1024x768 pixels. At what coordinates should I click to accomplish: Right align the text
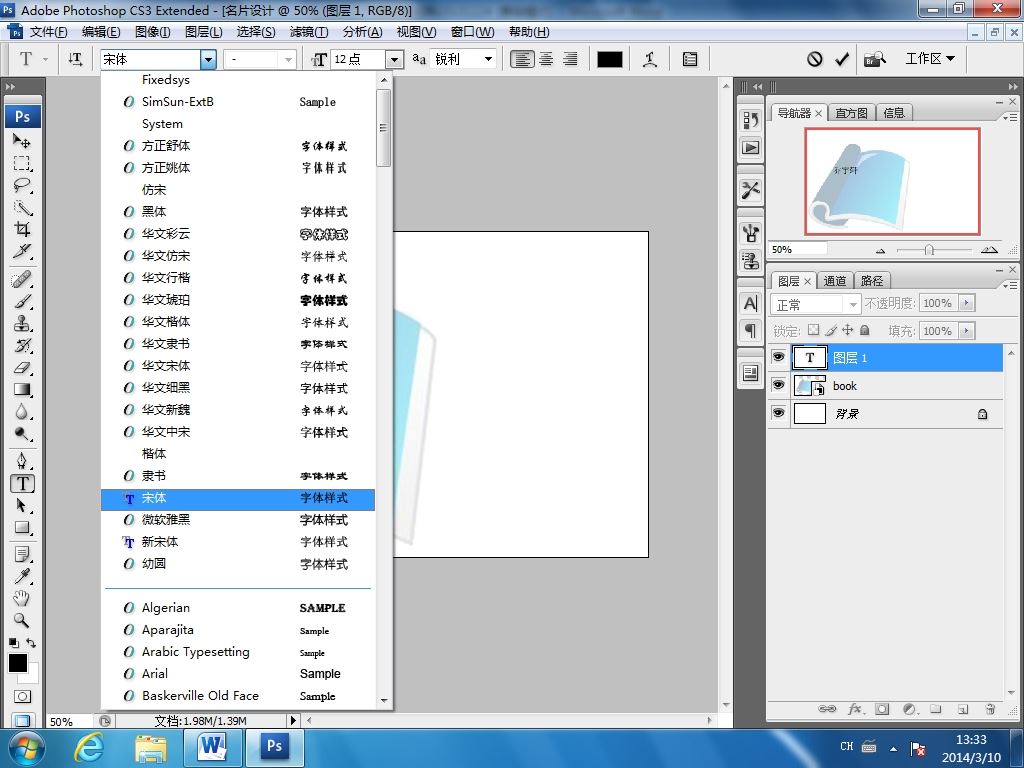tap(570, 59)
